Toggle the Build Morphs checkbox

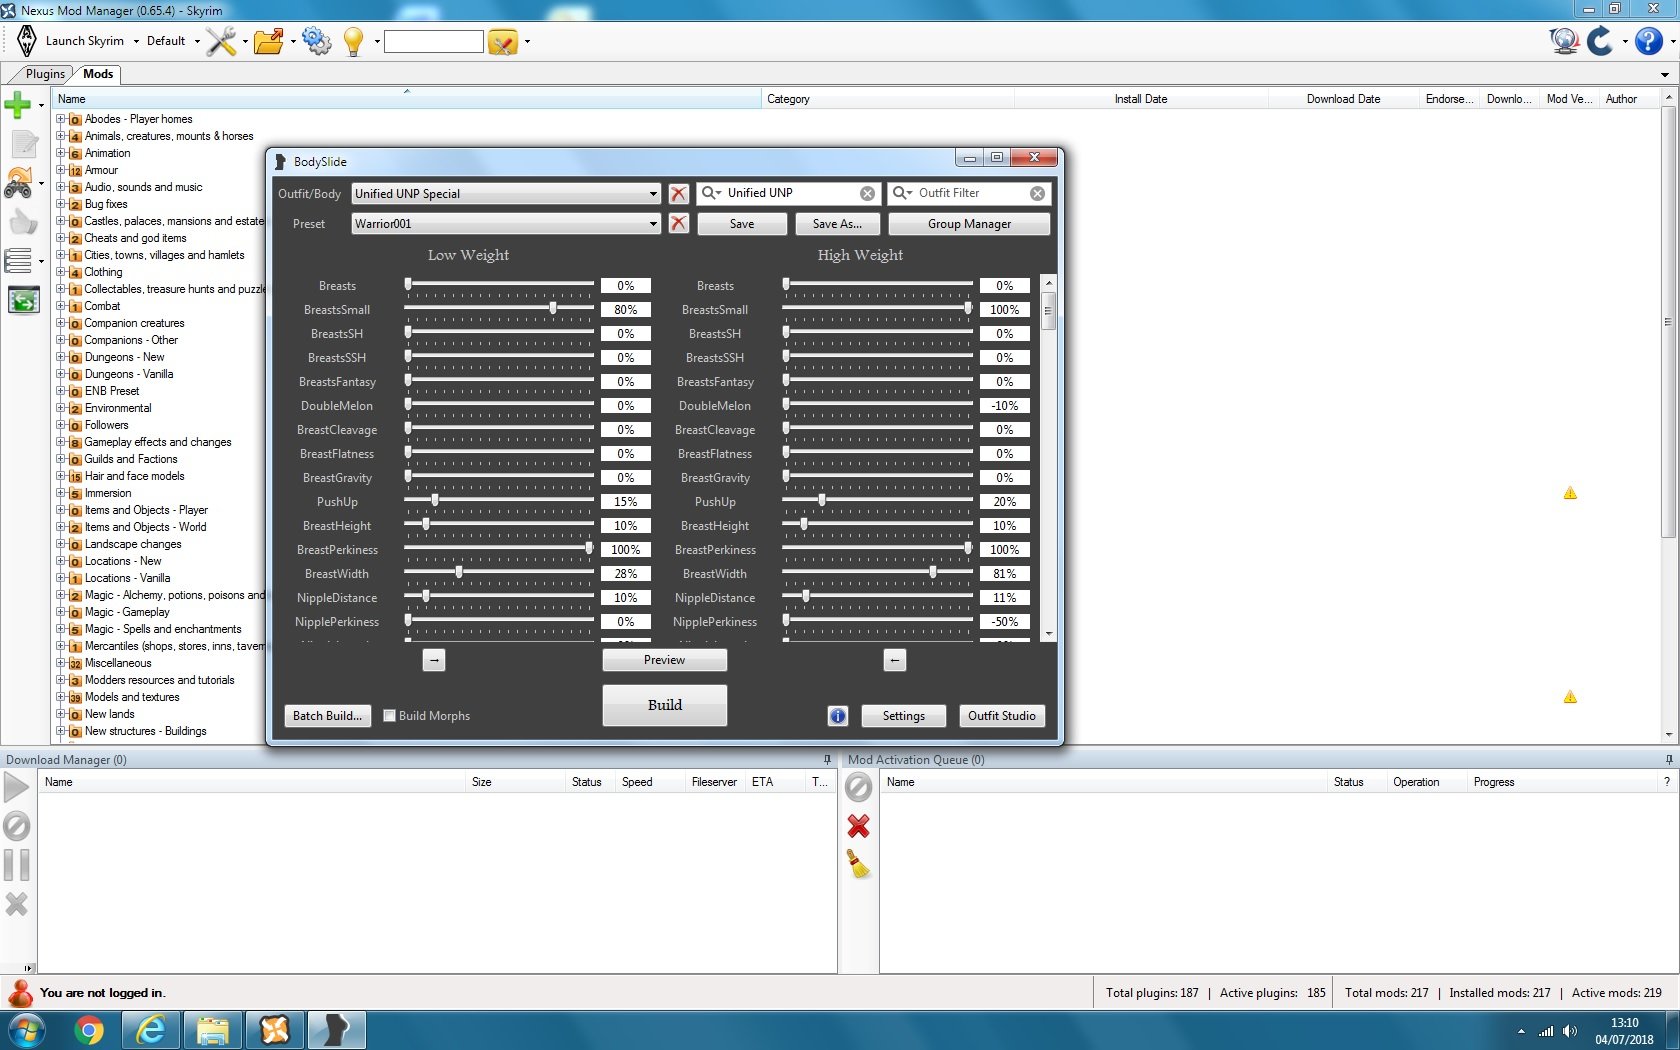coord(390,716)
